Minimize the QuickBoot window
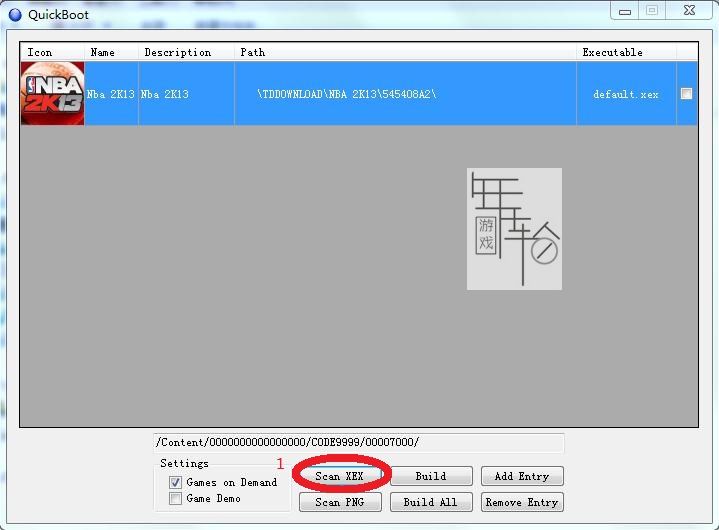The height and width of the screenshot is (530, 719). point(625,11)
